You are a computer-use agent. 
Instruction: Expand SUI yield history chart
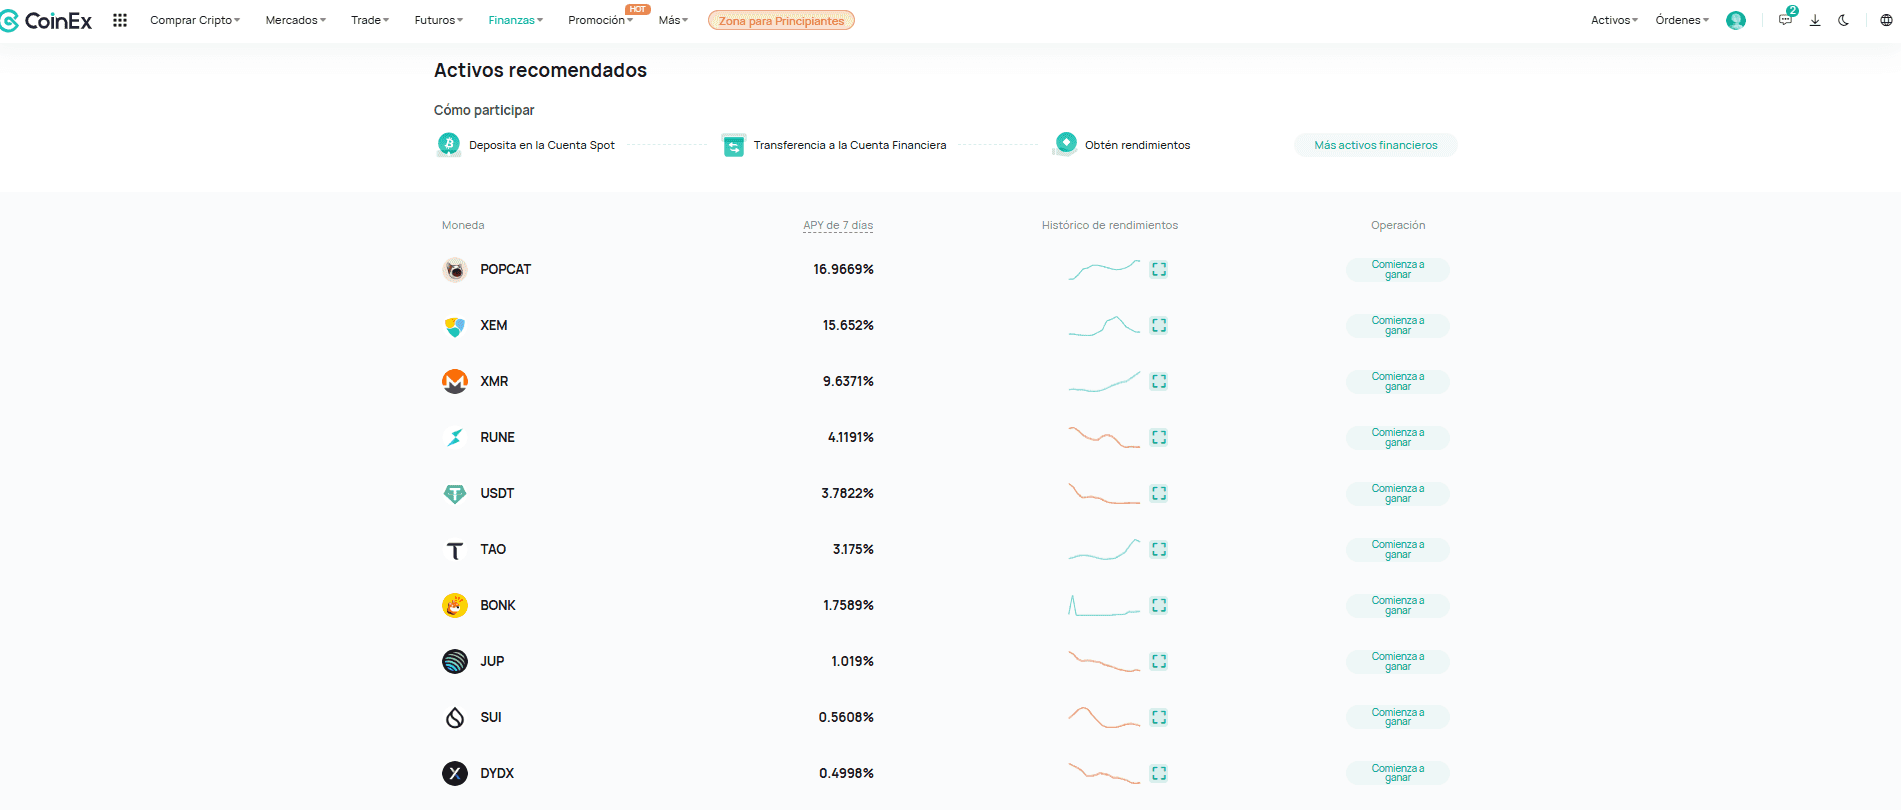[1159, 717]
